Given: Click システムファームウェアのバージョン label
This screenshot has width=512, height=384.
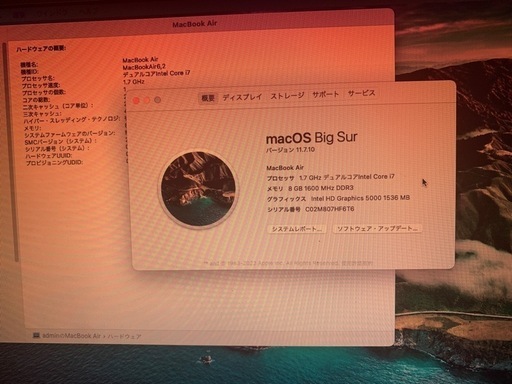Looking at the screenshot, I should (70, 134).
